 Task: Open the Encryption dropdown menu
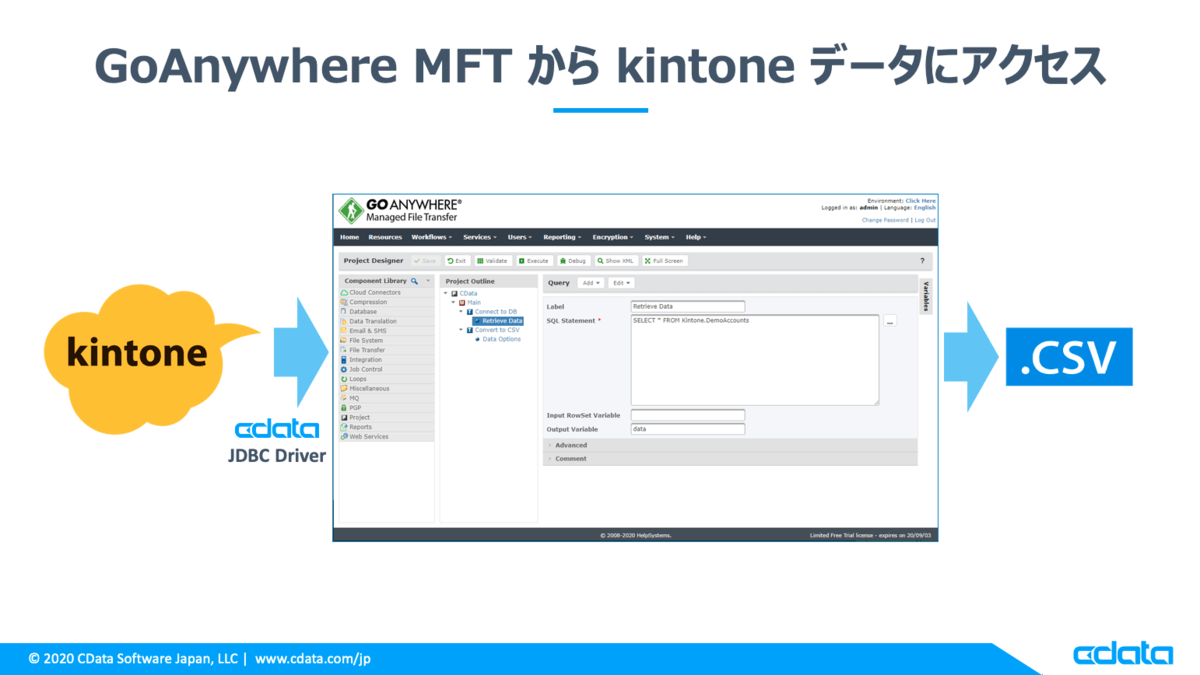coord(613,237)
